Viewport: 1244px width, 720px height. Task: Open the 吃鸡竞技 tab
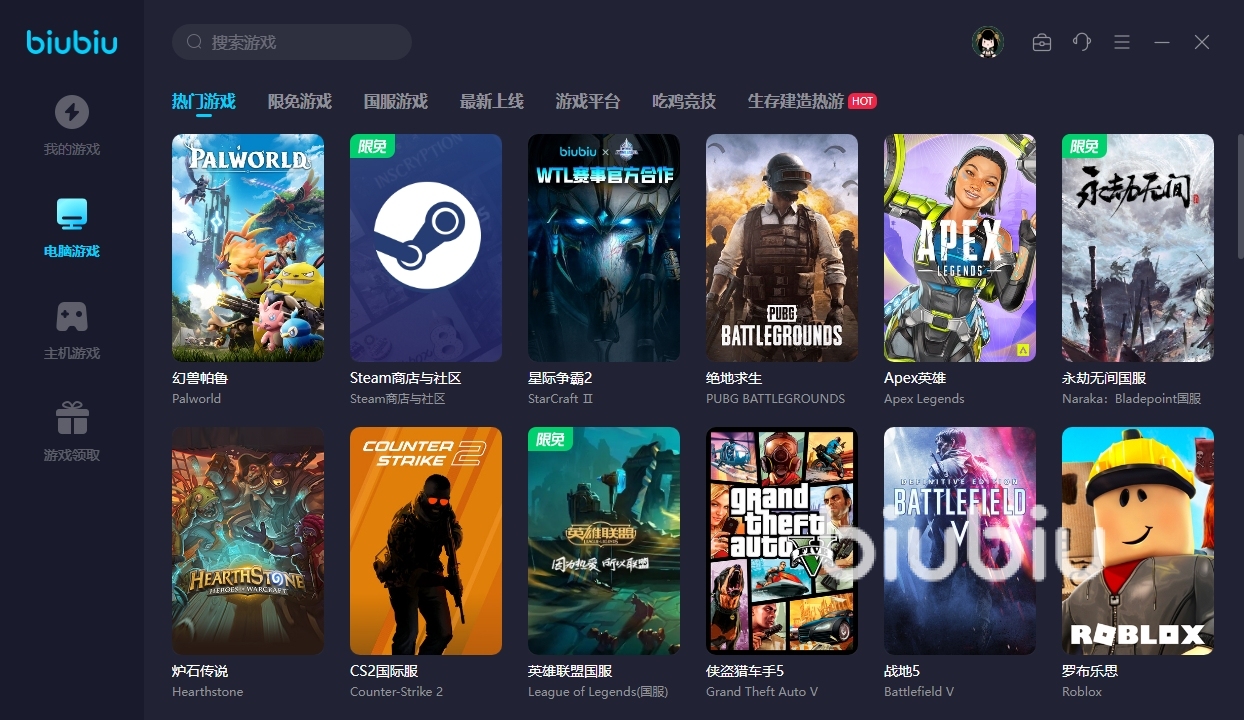pos(683,101)
